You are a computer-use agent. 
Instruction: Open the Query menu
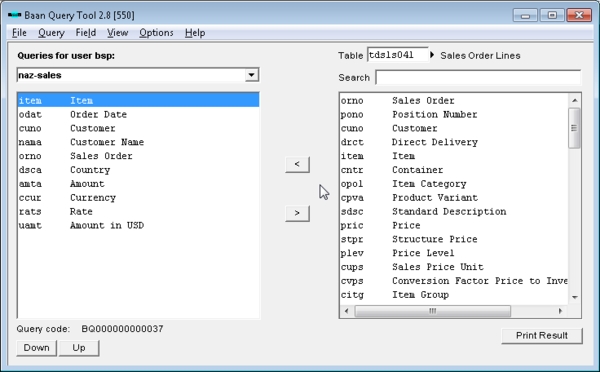coord(51,33)
